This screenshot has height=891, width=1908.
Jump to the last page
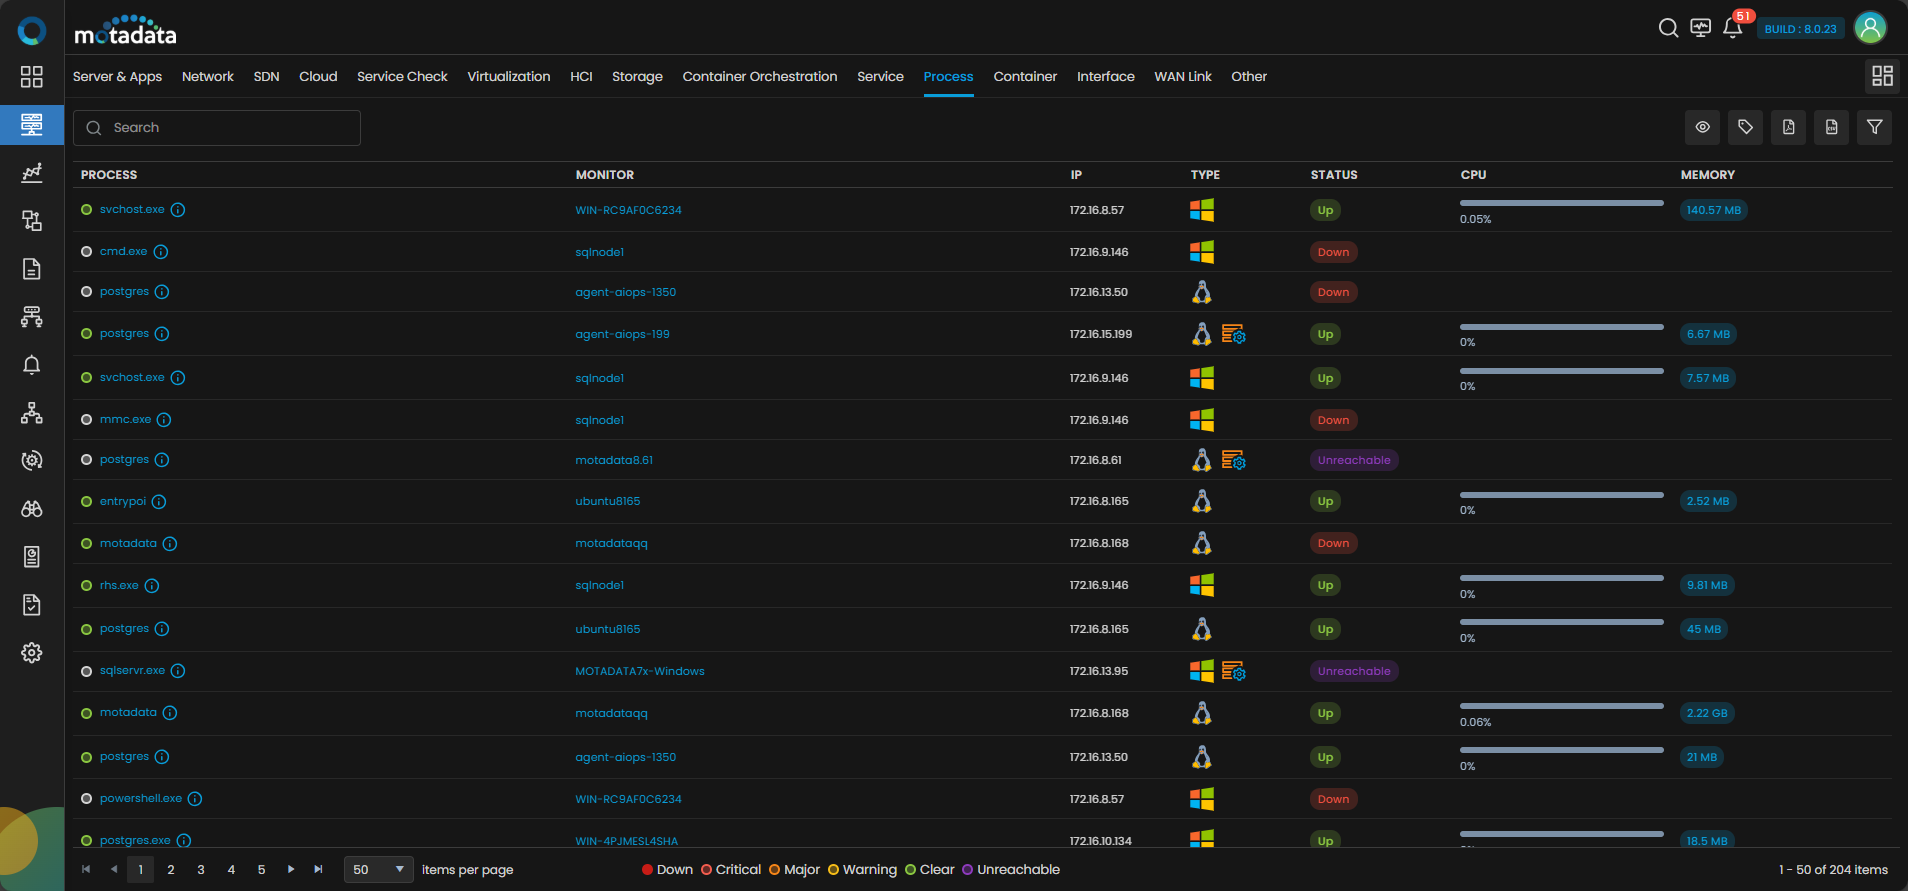(x=318, y=870)
